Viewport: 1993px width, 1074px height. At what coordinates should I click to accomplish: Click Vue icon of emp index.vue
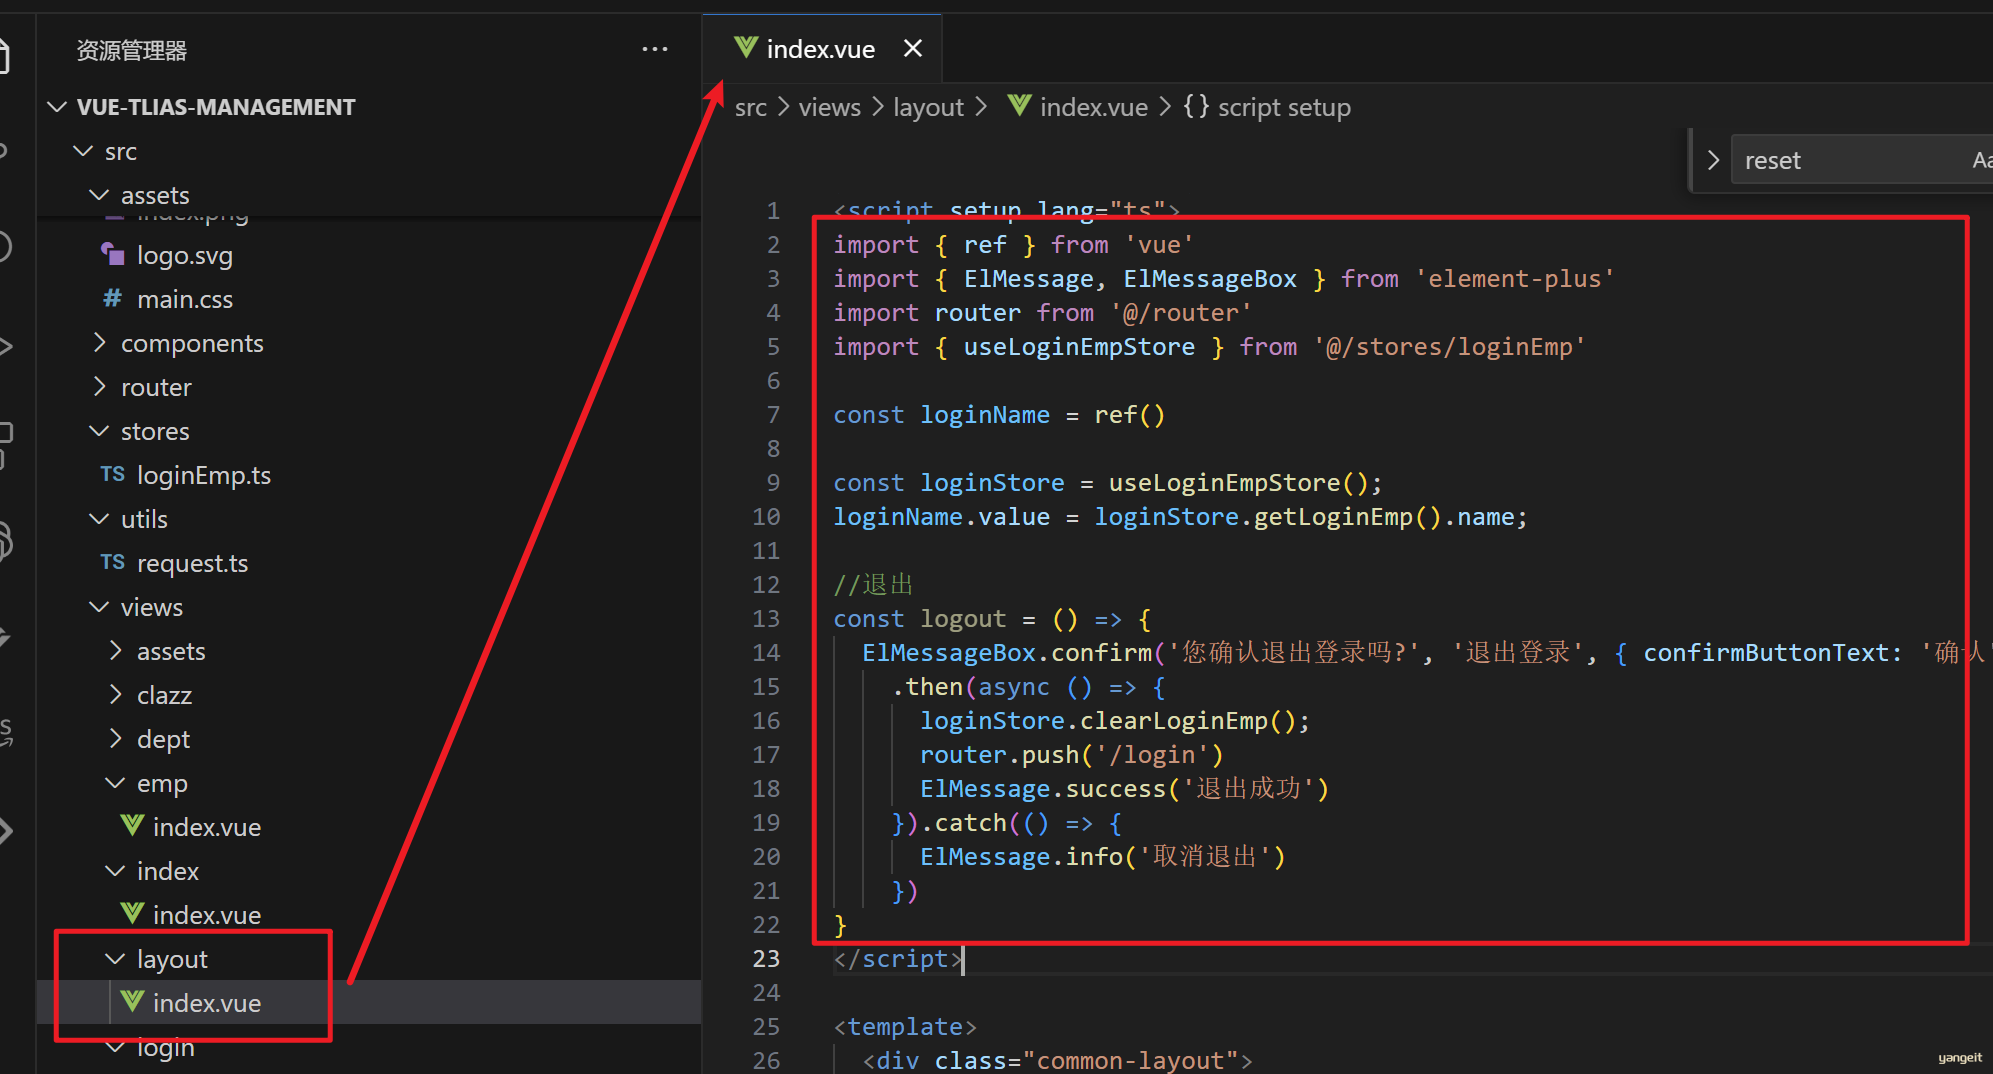[x=132, y=826]
